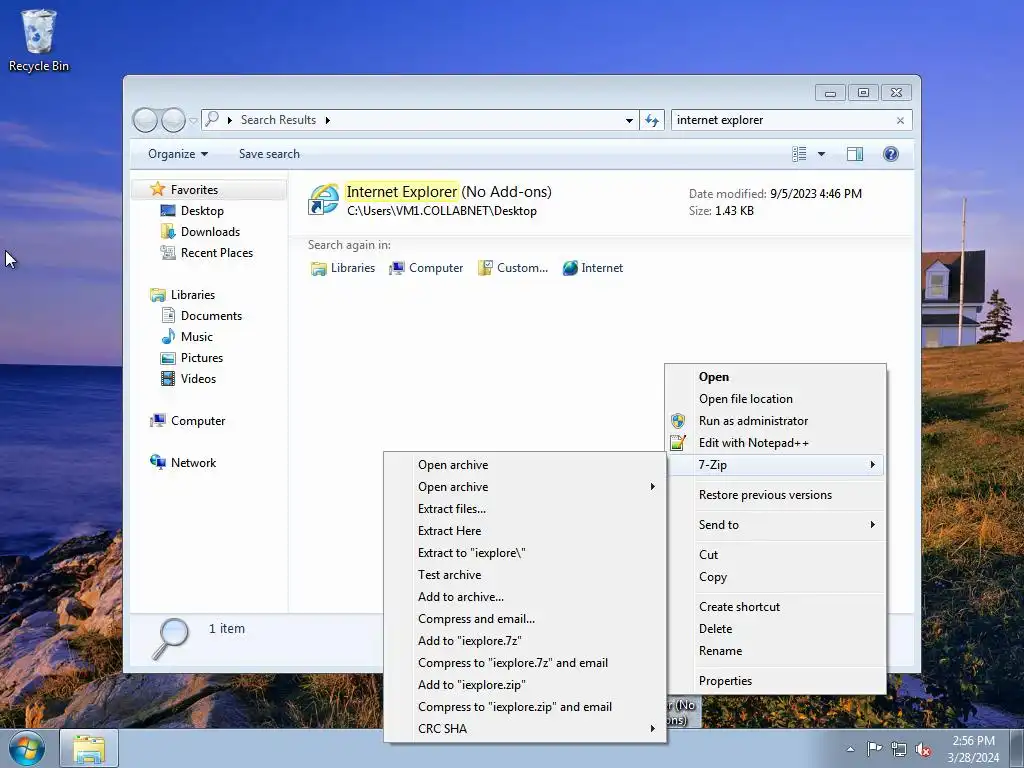Click into the internet explorer search field
The height and width of the screenshot is (768, 1024).
(782, 120)
